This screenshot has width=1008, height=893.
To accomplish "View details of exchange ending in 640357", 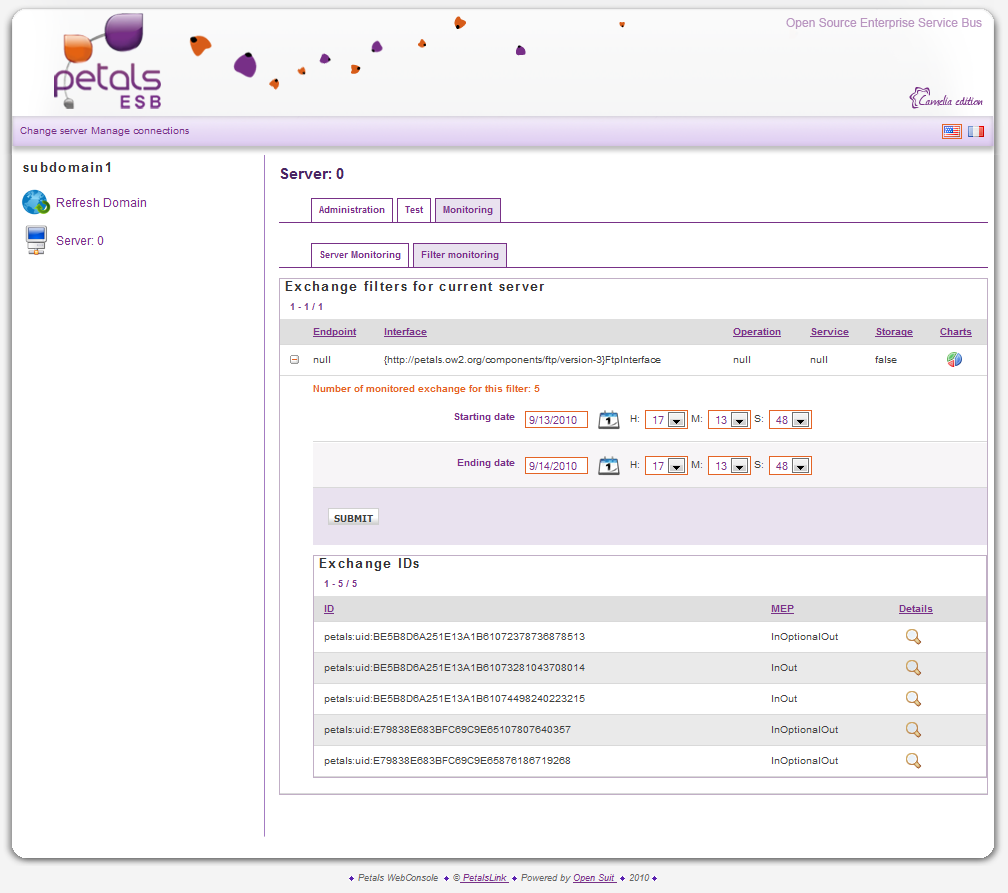I will (912, 730).
